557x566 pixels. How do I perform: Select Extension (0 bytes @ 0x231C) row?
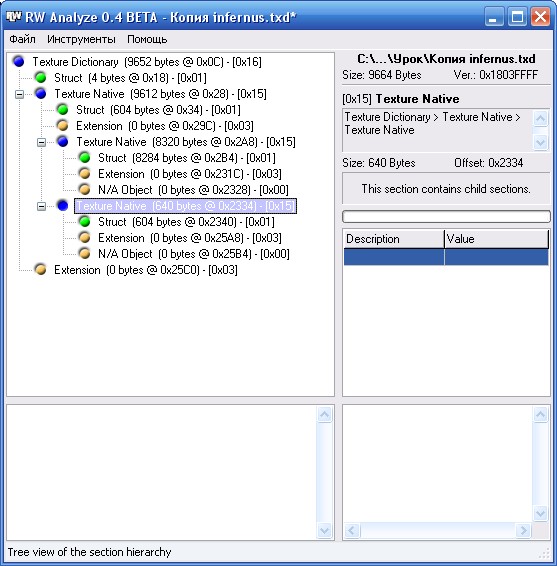[x=190, y=174]
